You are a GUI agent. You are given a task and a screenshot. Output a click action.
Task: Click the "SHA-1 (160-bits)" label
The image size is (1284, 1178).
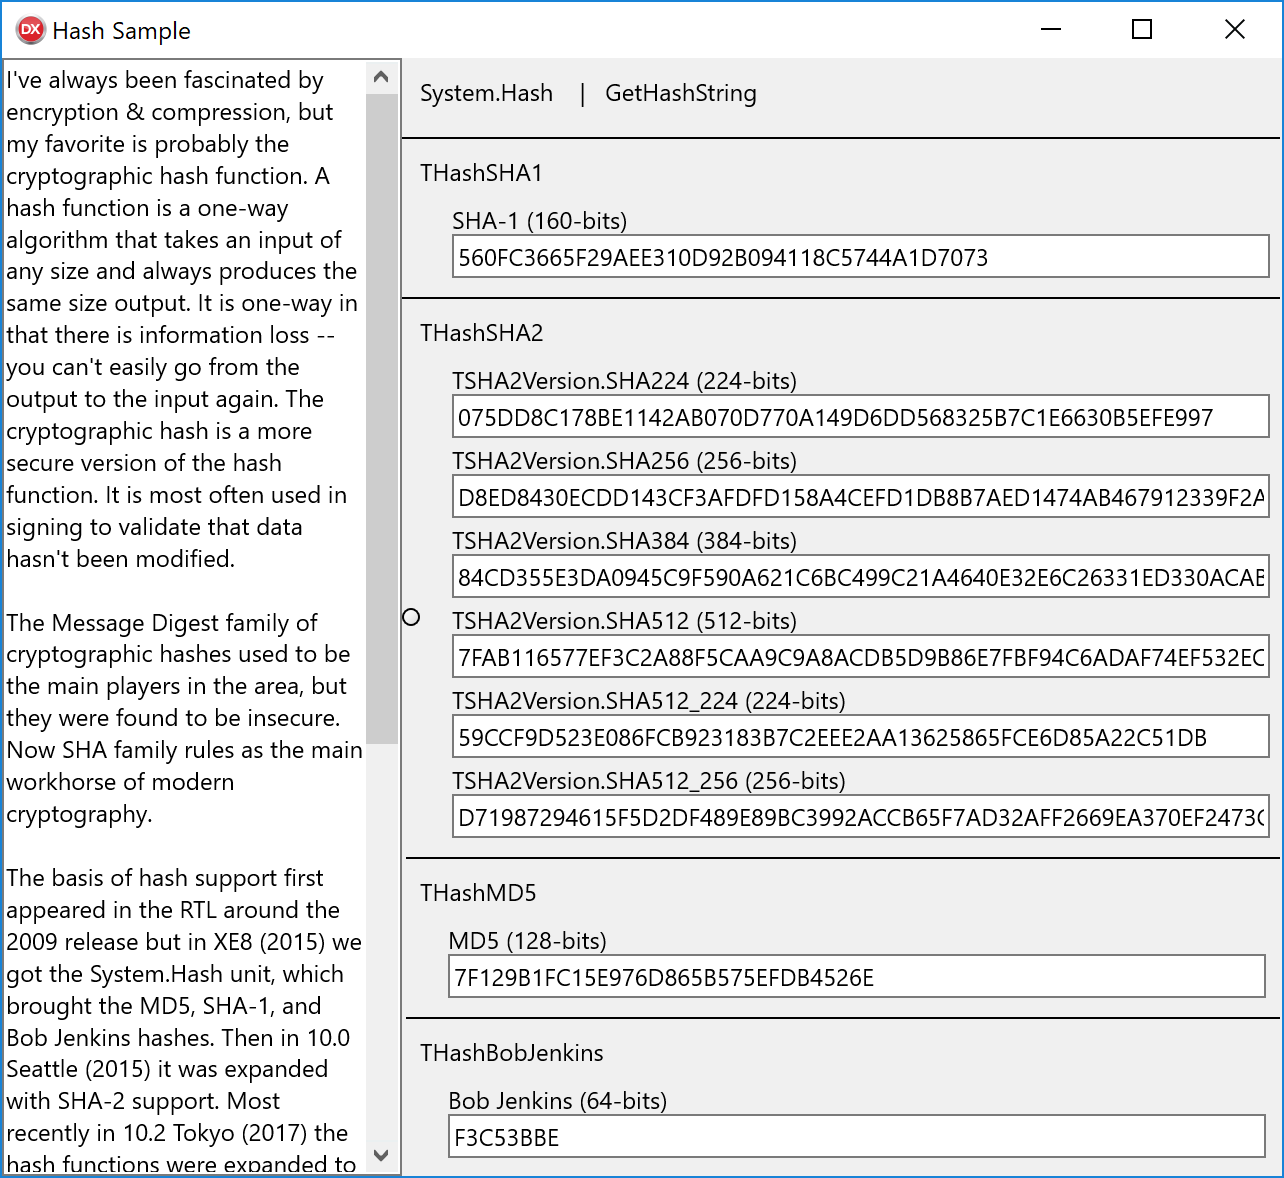(x=540, y=221)
